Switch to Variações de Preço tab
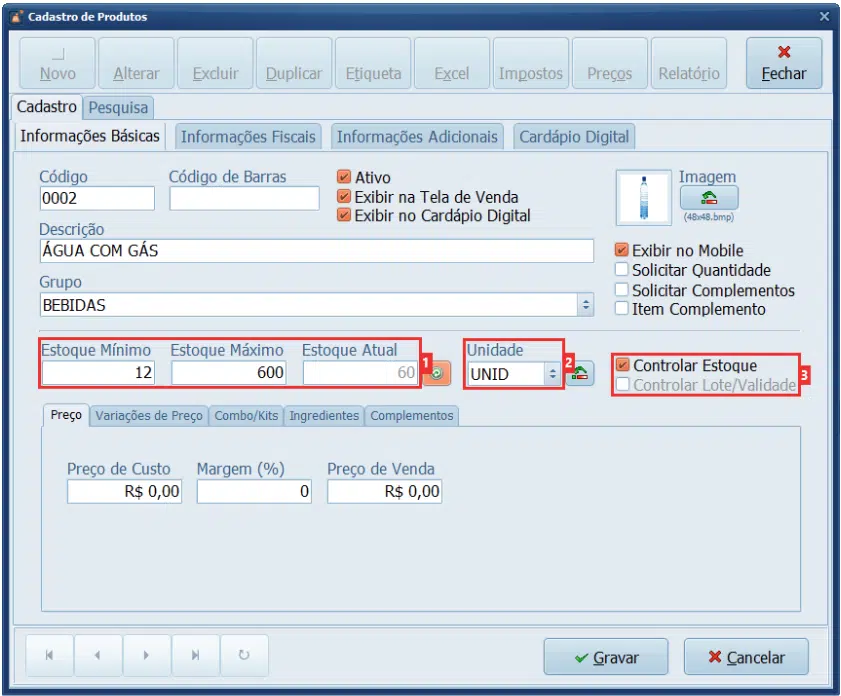This screenshot has height=696, width=841. coord(149,416)
